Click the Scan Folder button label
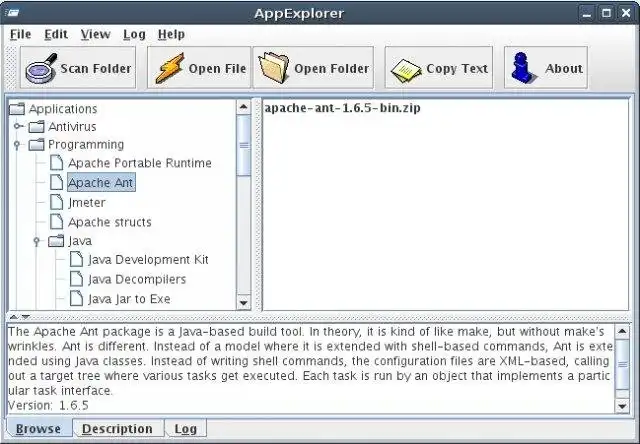 tap(96, 68)
